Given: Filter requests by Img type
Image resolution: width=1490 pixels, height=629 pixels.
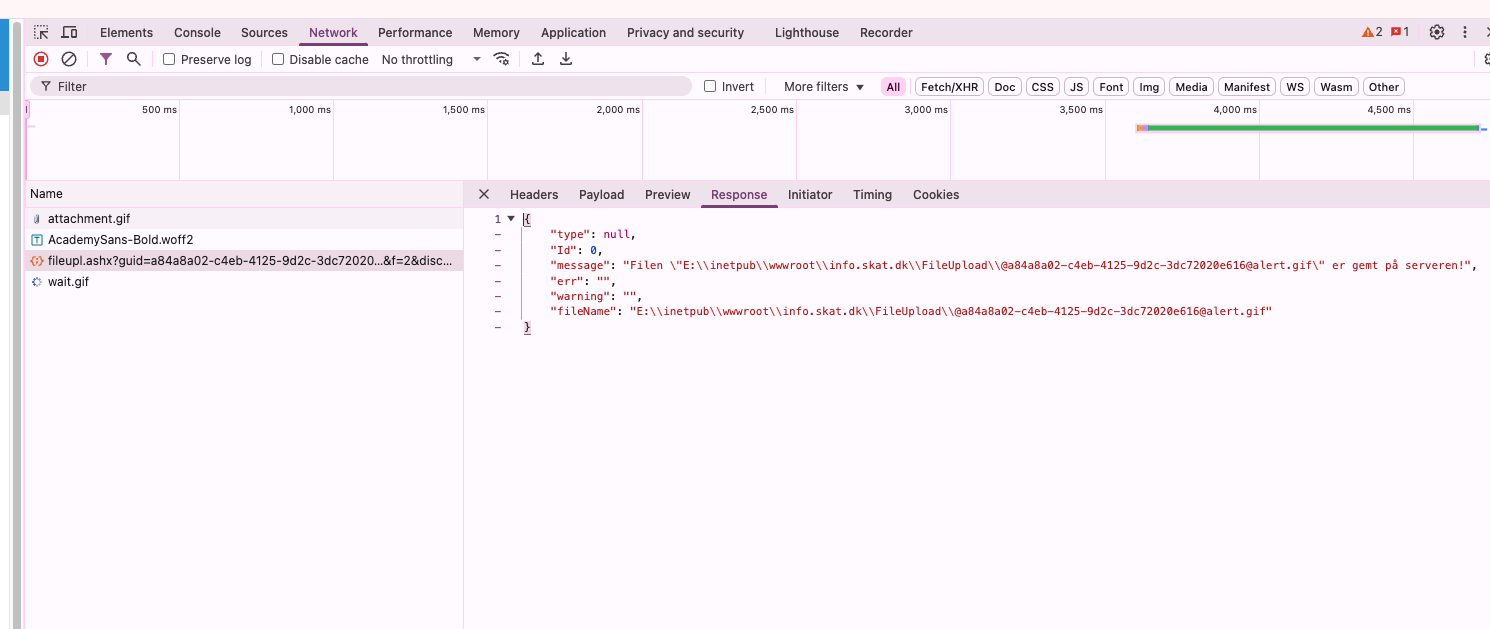Looking at the screenshot, I should point(1149,87).
